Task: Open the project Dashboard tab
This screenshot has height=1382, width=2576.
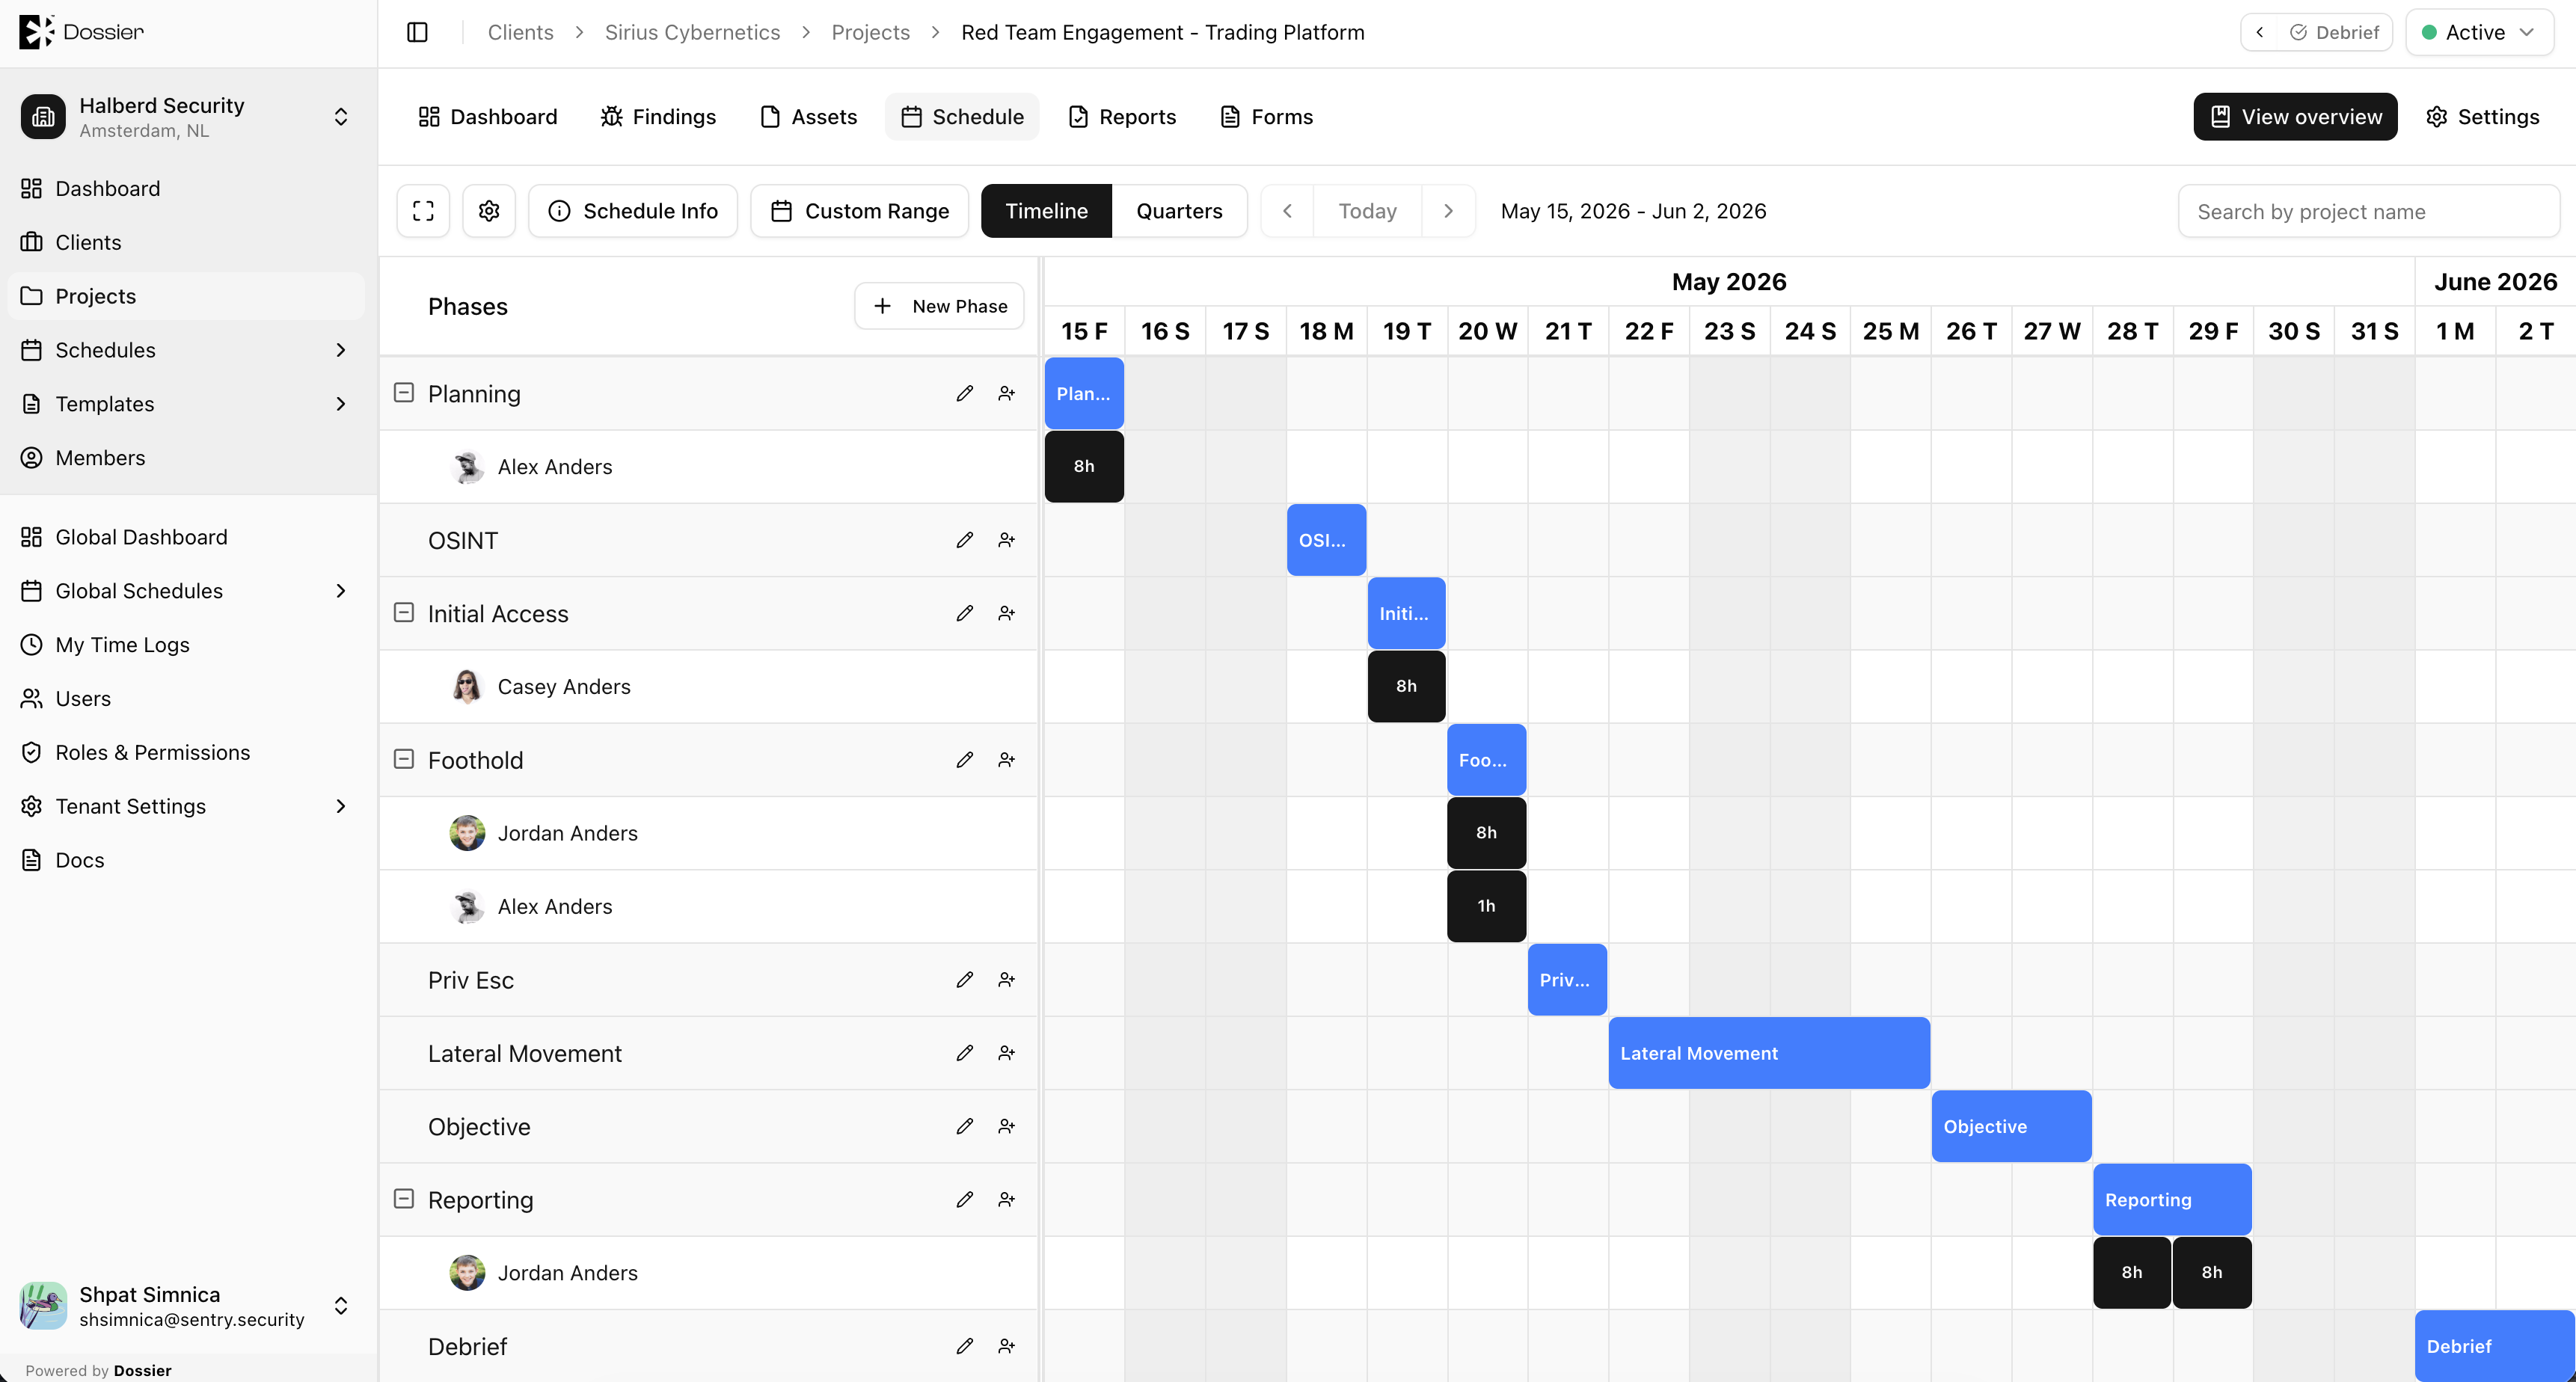Action: tap(488, 117)
